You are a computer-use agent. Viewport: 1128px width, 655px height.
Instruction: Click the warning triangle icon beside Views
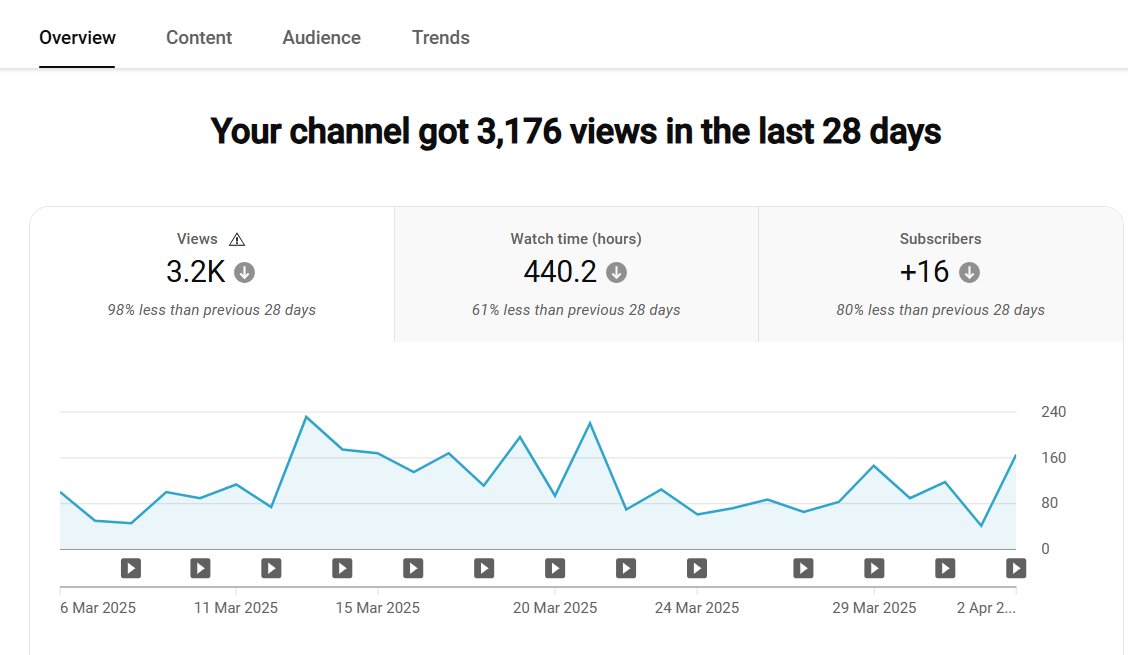[x=237, y=240]
